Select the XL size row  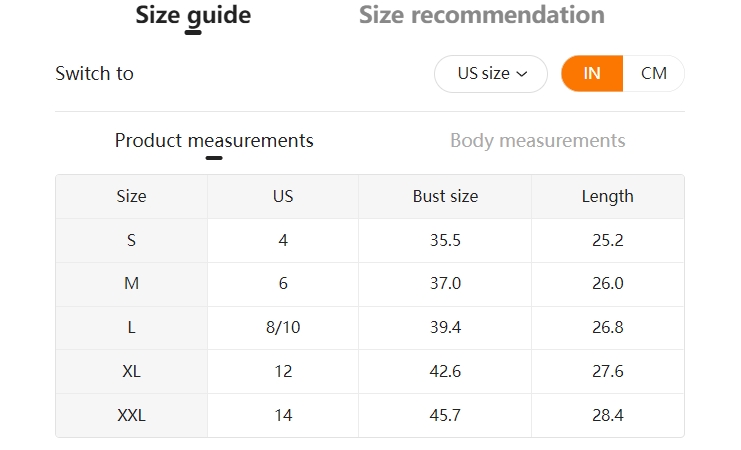(370, 372)
